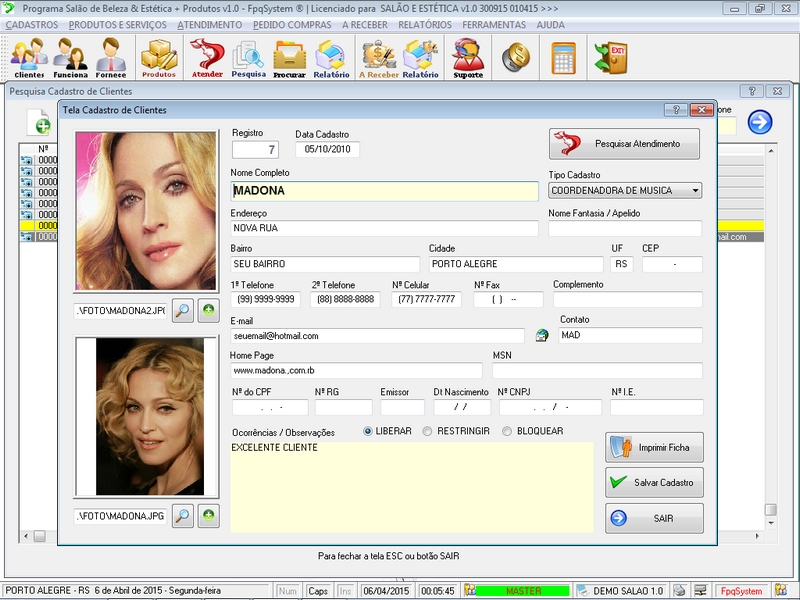Click the send e-mail icon beside E-mail field
The height and width of the screenshot is (600, 800).
click(542, 335)
